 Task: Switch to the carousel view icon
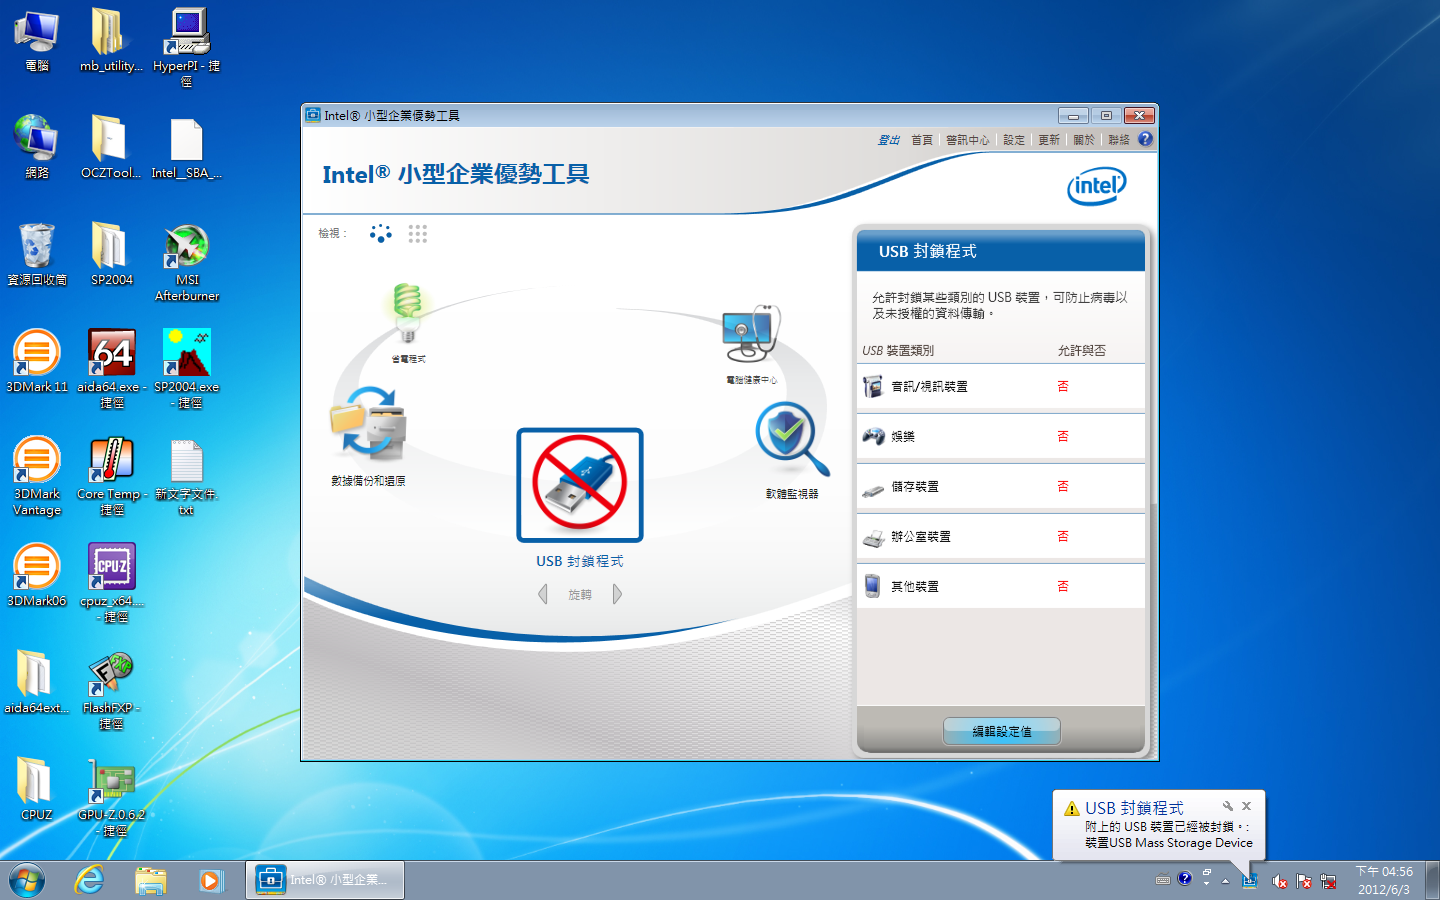tap(380, 234)
